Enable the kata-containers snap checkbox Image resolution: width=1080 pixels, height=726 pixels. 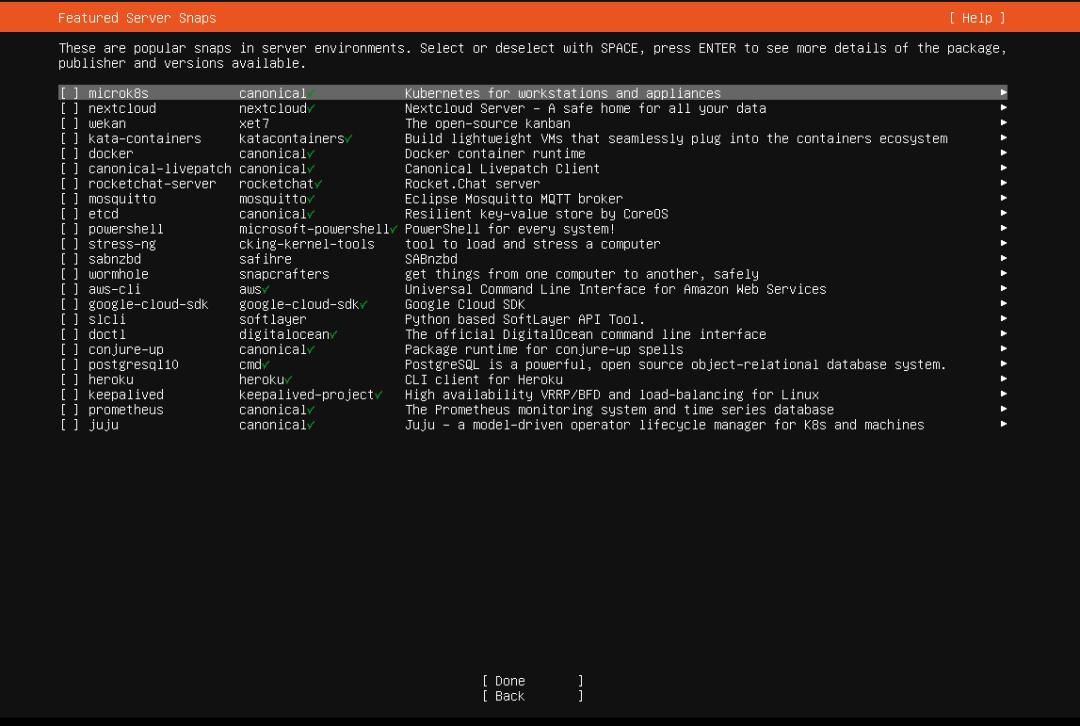pyautogui.click(x=69, y=138)
